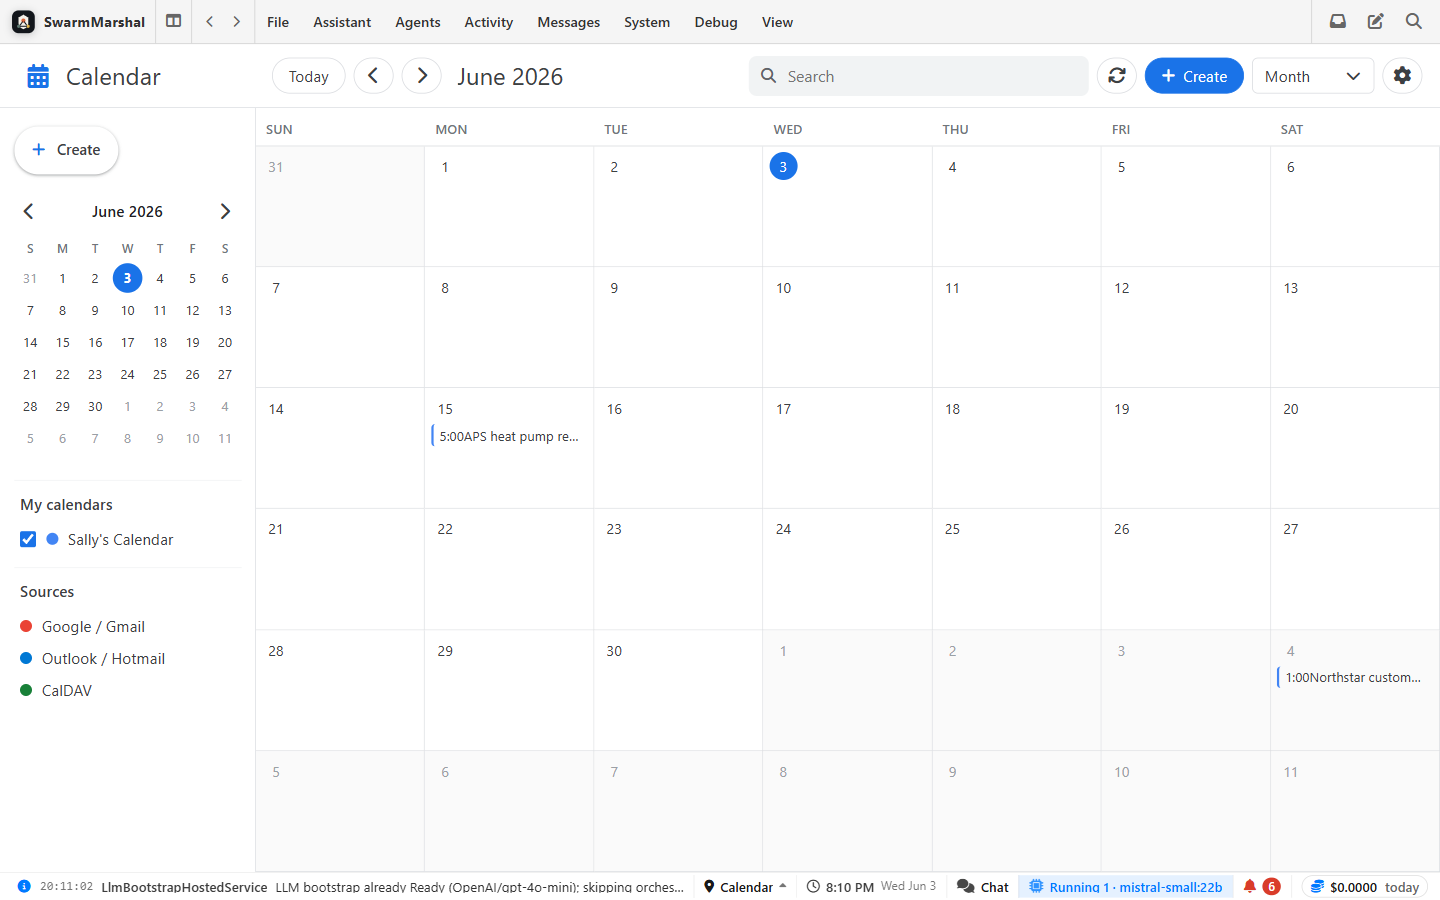Open the Month view dropdown

click(x=1313, y=76)
